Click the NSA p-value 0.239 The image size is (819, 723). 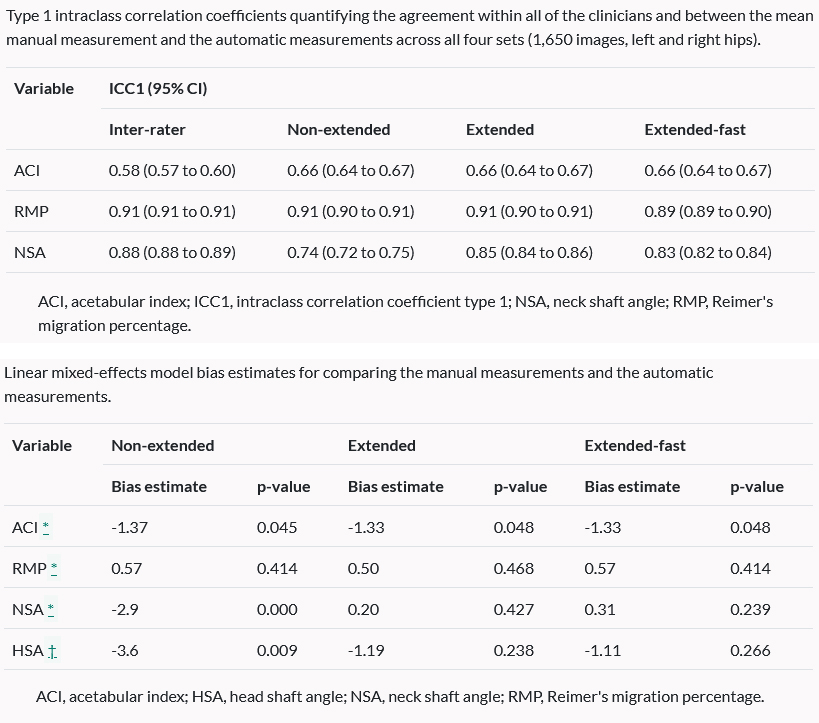(750, 610)
